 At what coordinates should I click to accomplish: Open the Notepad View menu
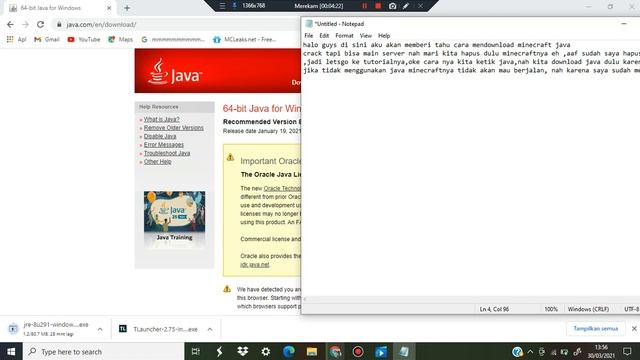pos(365,36)
